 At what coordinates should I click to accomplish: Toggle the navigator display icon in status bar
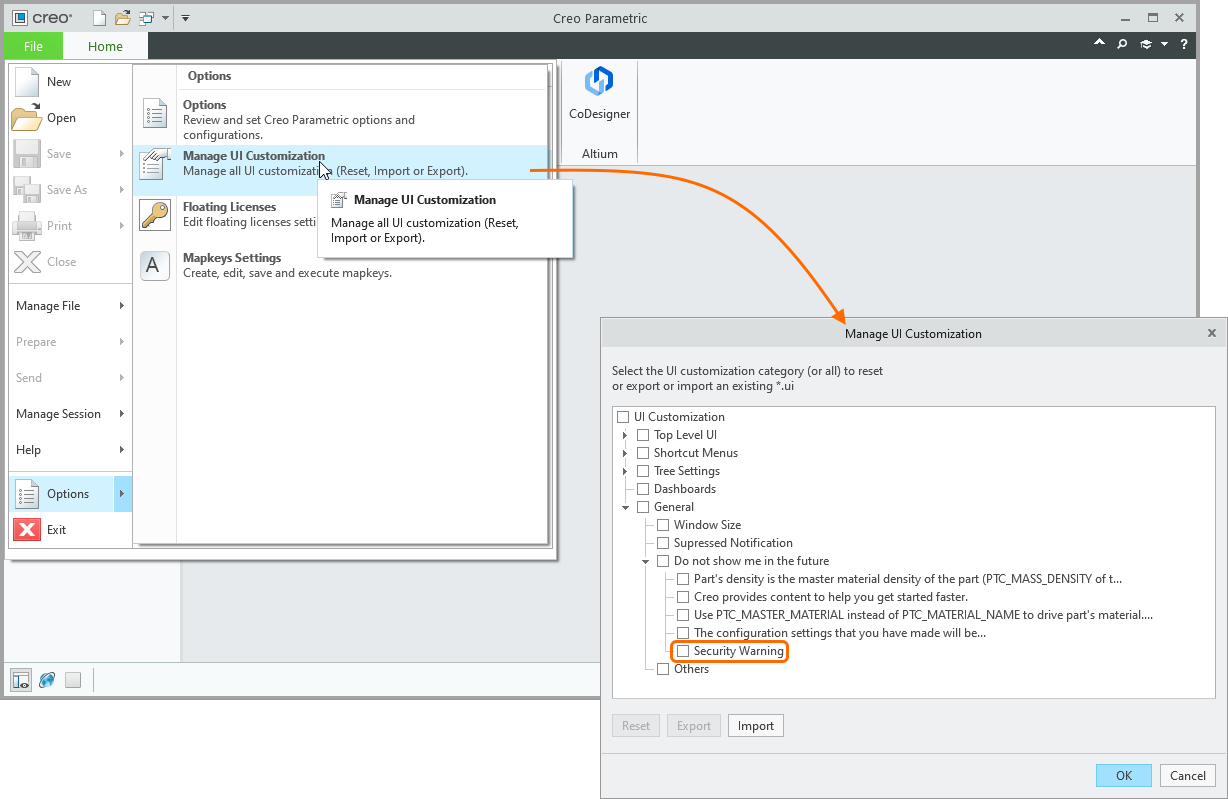[x=21, y=680]
